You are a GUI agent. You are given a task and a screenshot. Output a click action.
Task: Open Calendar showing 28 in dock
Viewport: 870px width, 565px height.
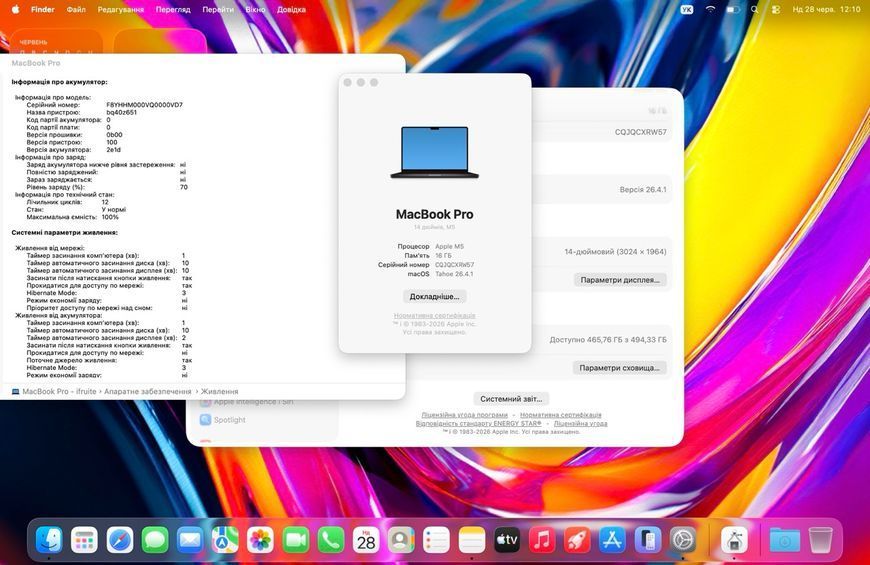pos(366,539)
